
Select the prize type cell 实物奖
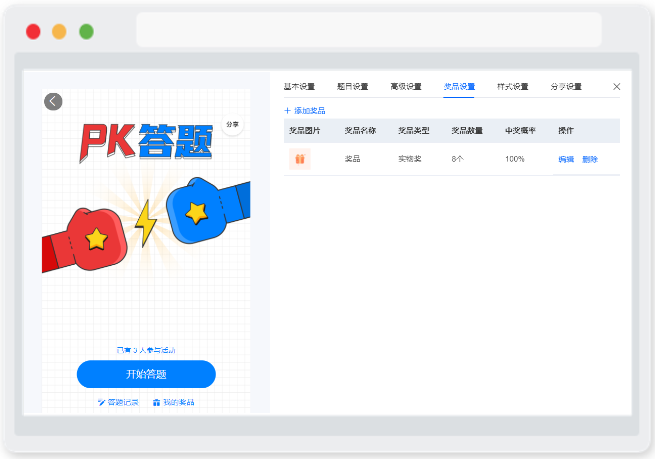click(409, 159)
